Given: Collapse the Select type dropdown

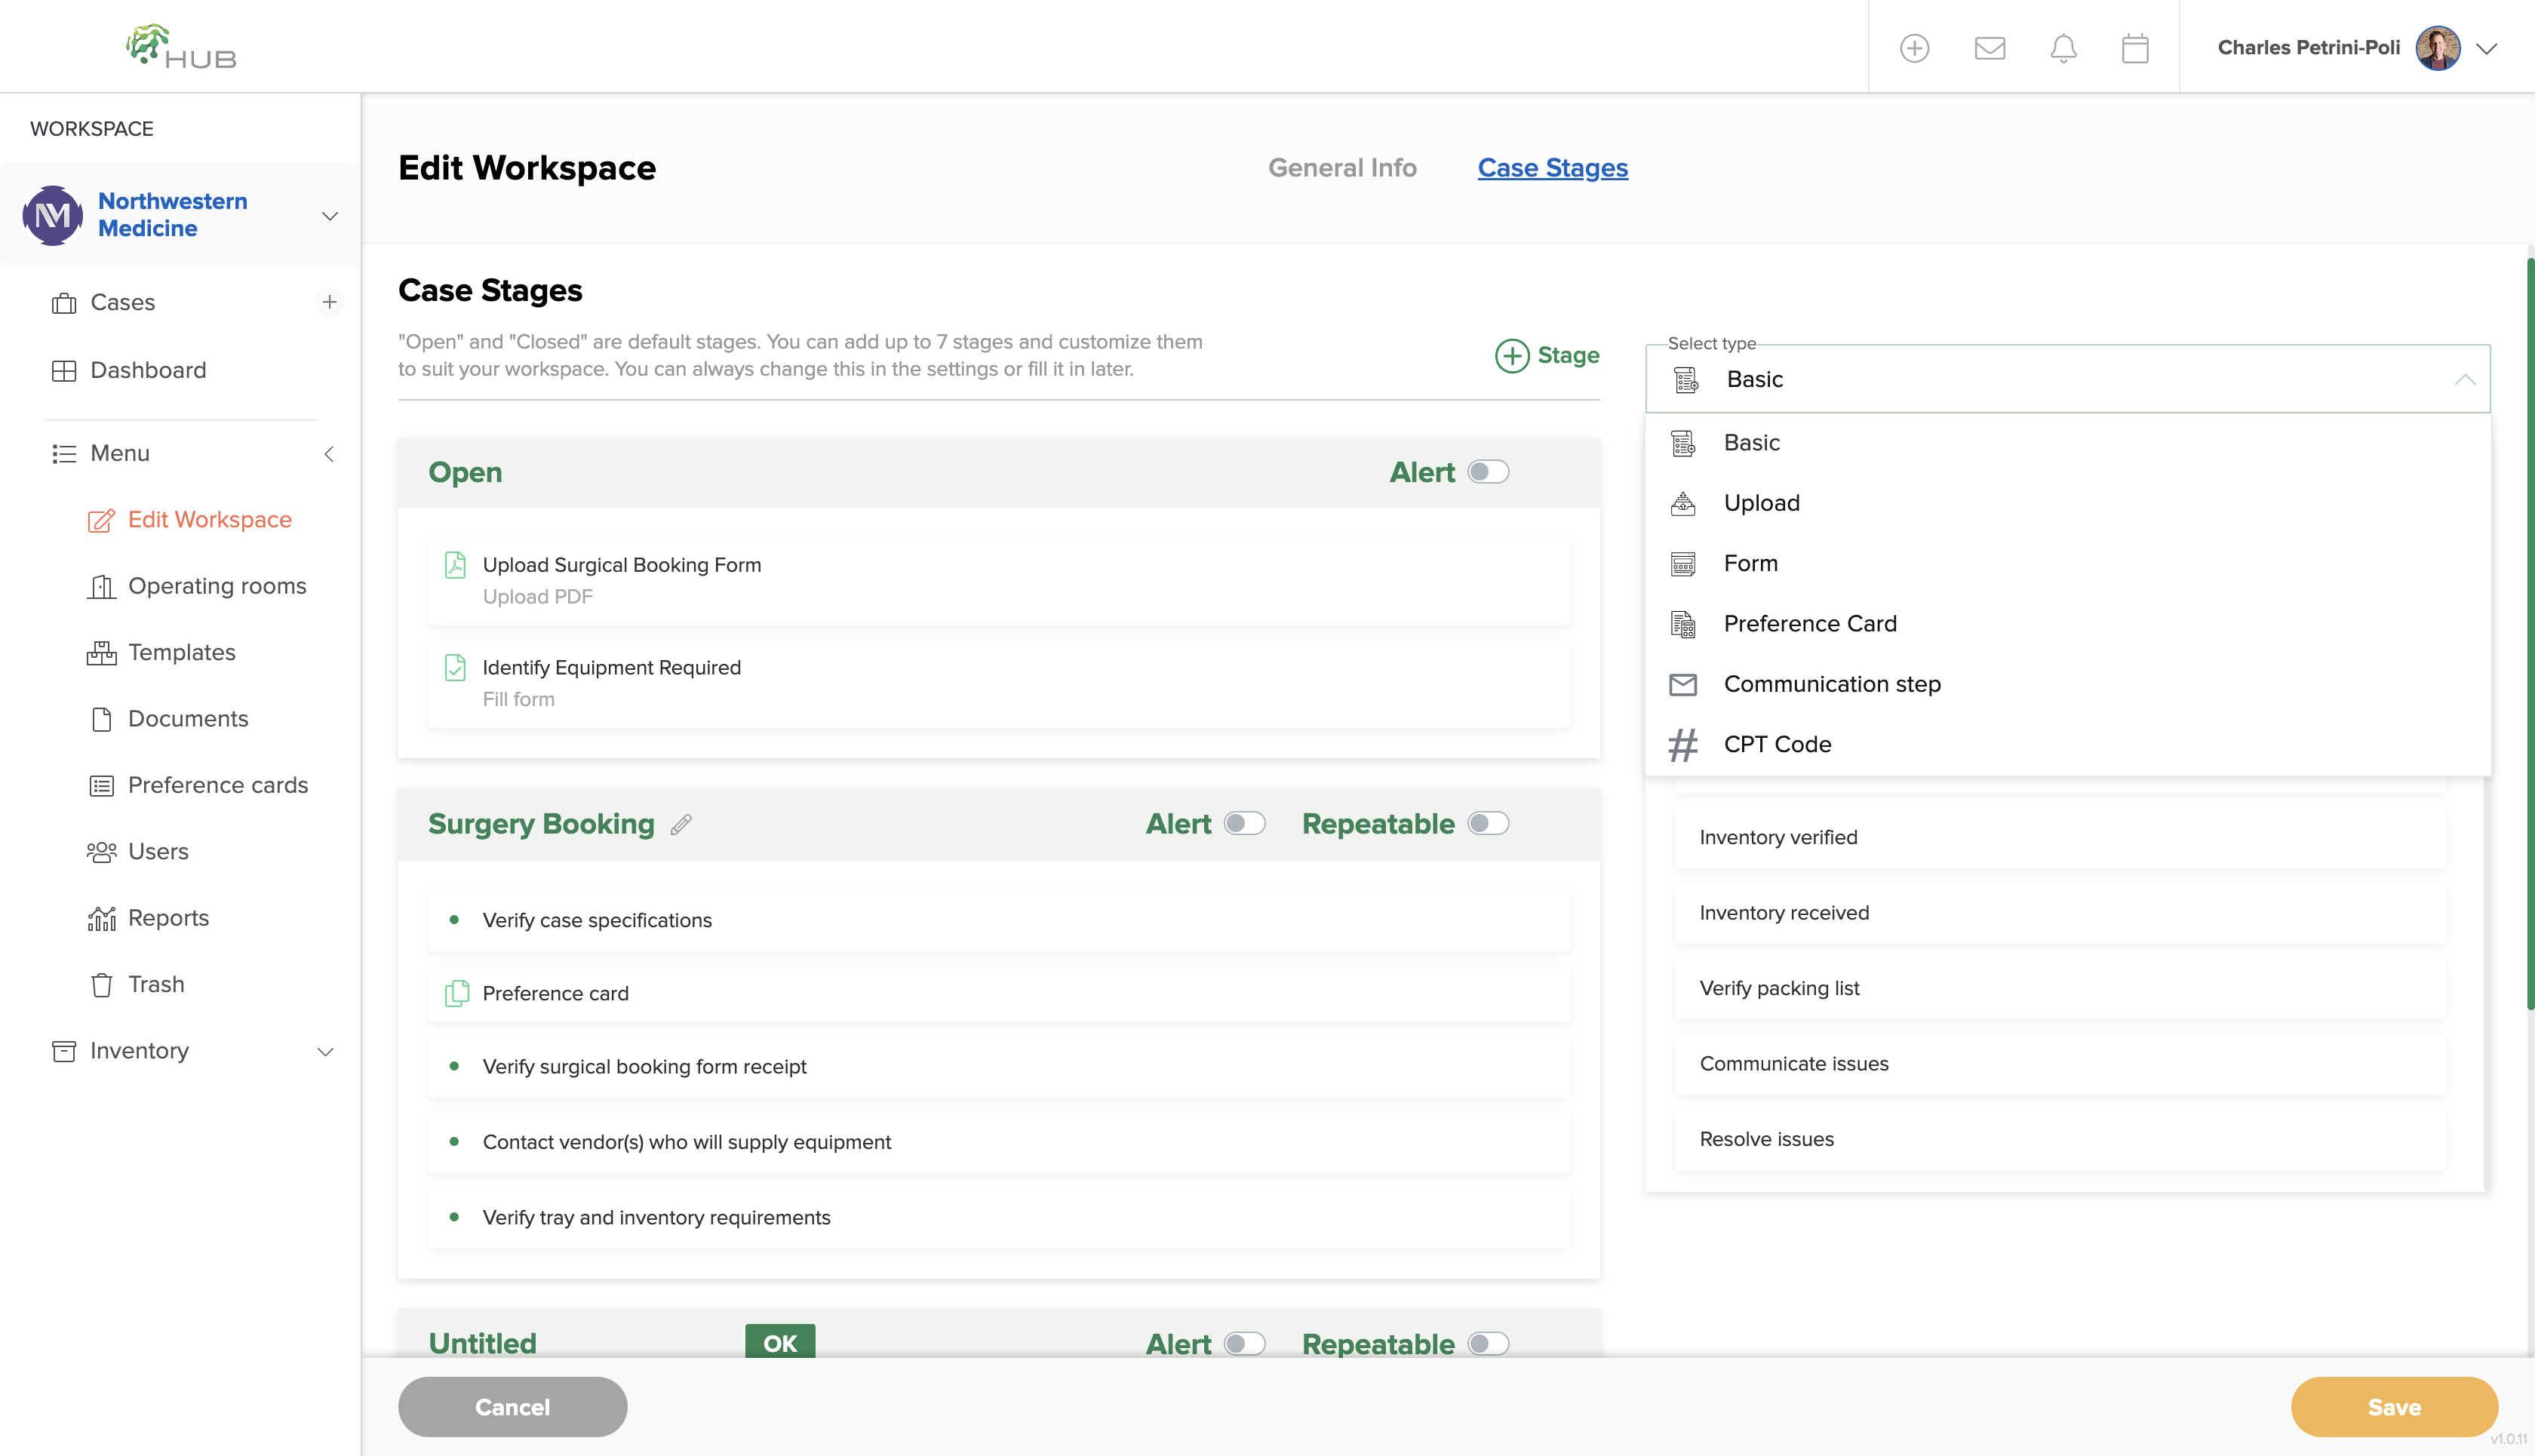Looking at the screenshot, I should [x=2465, y=379].
